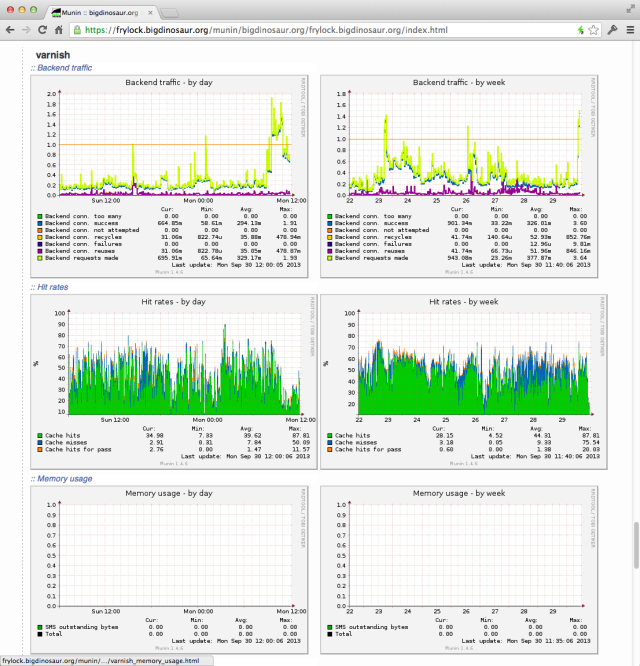Open the Hit rates link
Screen dimensions: 640x666
click(53, 287)
